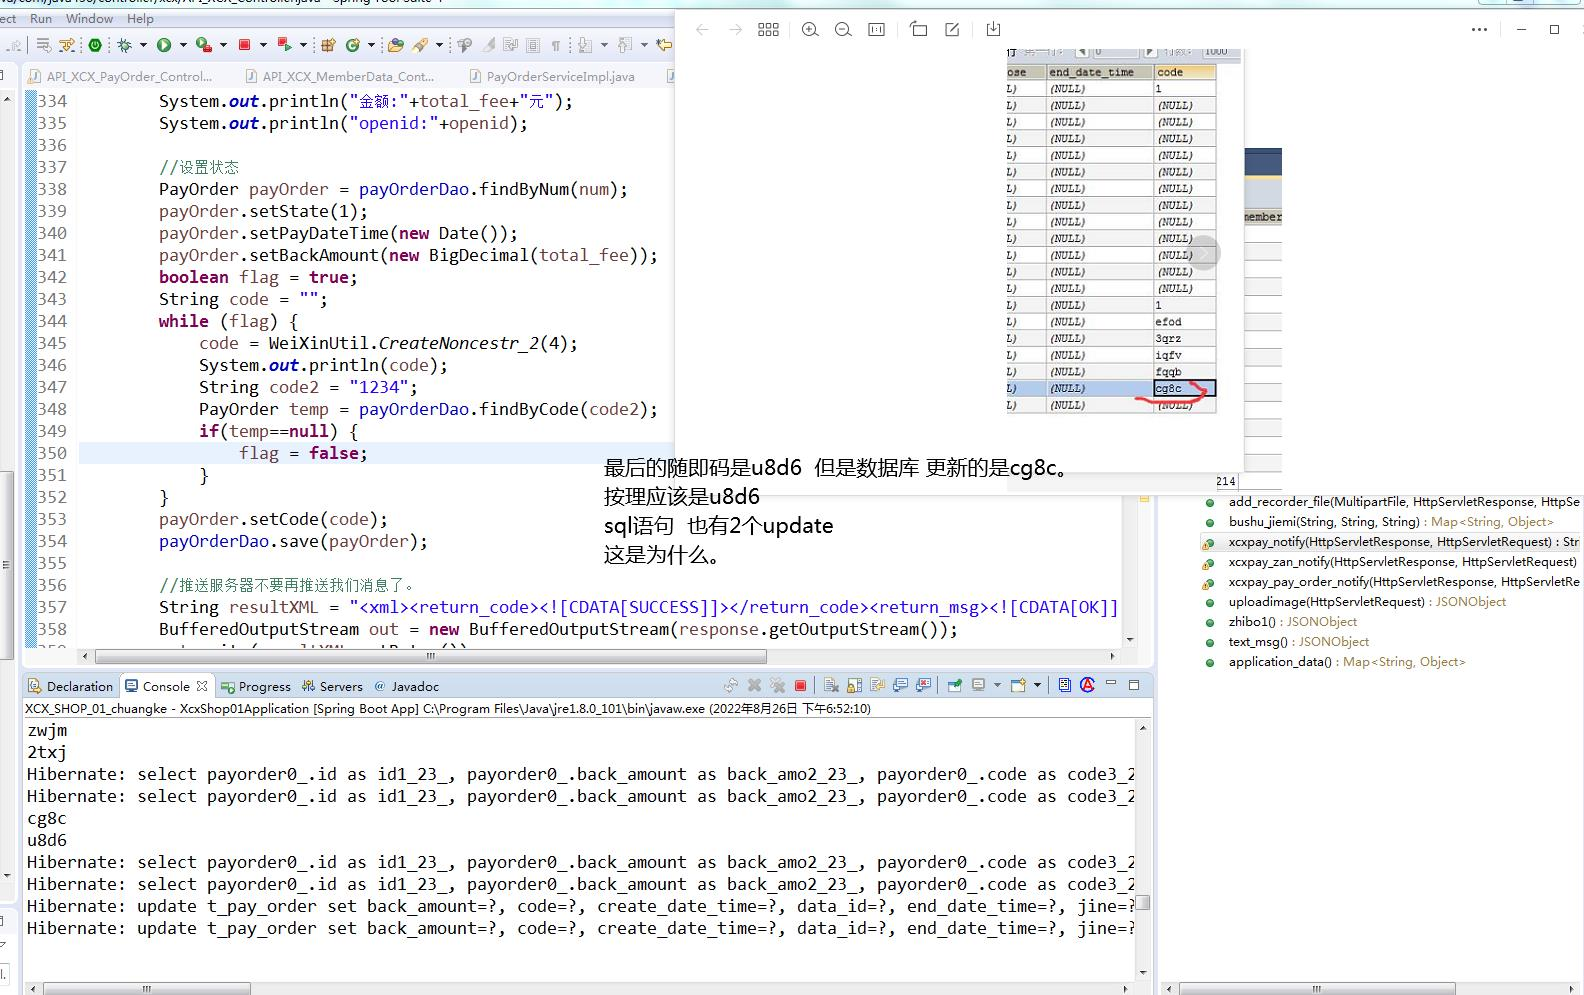The height and width of the screenshot is (995, 1584).
Task: Open the External Tools dropdown arrow
Action: tap(223, 45)
